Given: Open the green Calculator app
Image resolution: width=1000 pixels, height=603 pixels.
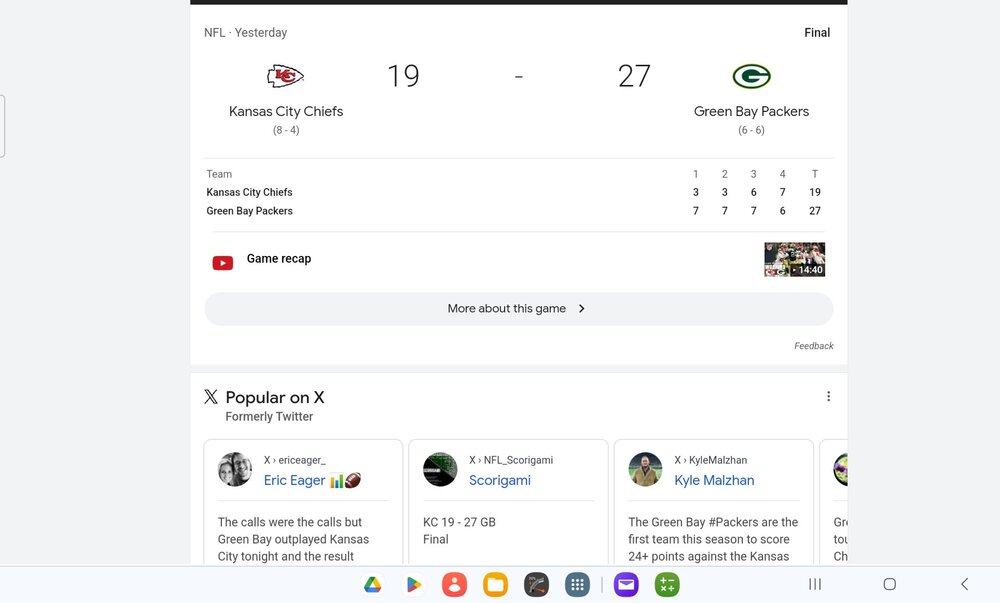Looking at the screenshot, I should (x=667, y=585).
